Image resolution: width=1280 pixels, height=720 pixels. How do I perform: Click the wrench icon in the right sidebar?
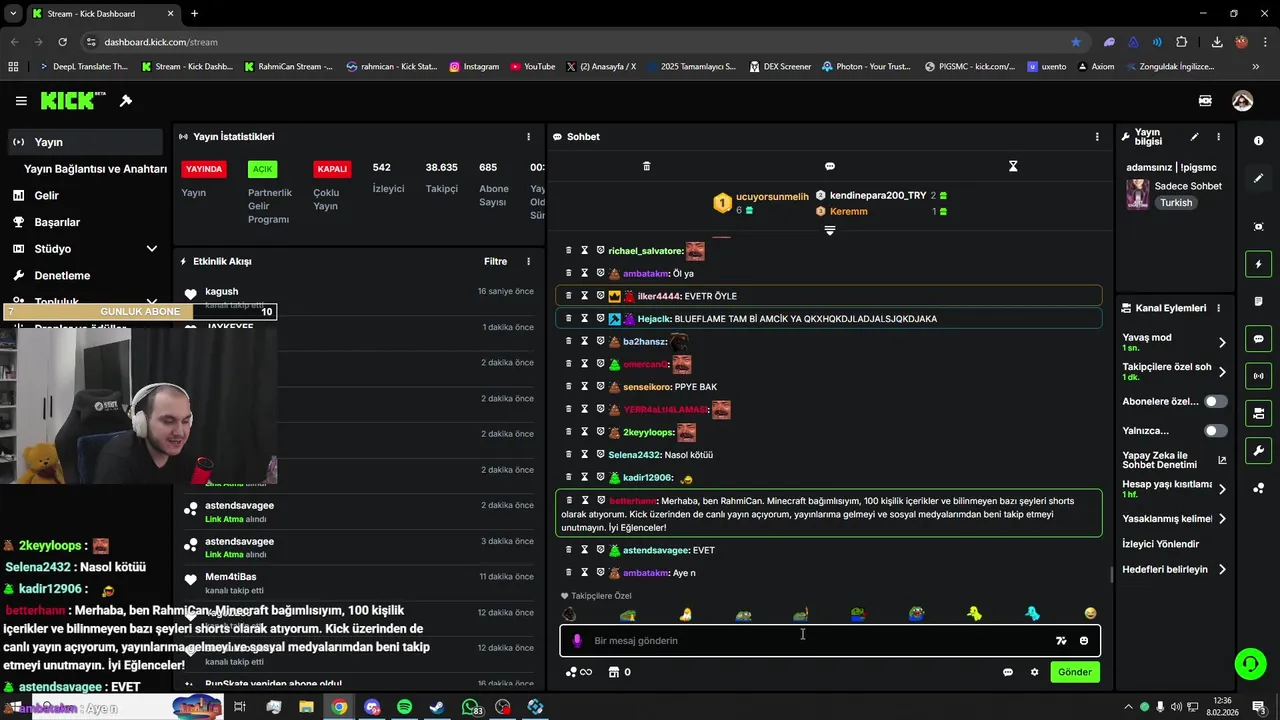[x=1258, y=451]
